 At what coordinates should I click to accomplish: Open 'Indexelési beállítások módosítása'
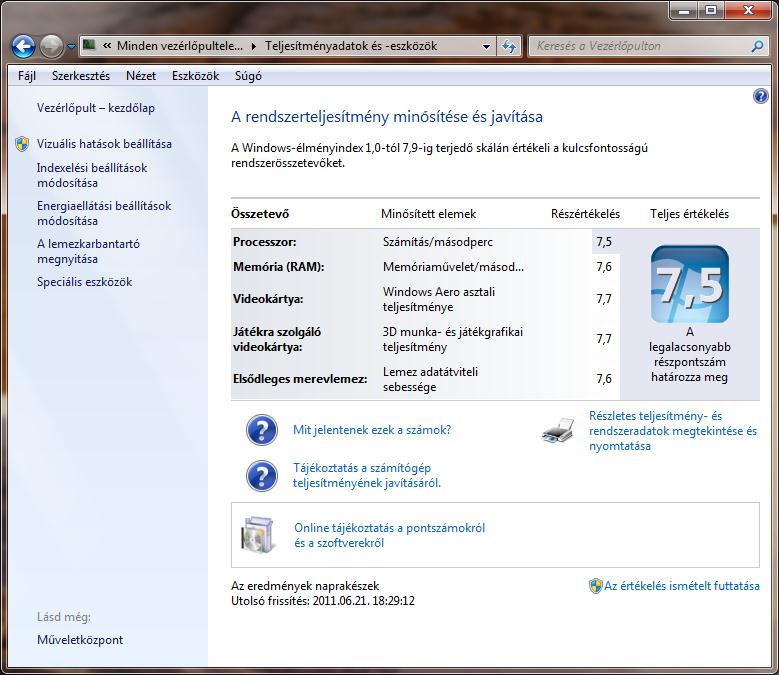[92, 175]
